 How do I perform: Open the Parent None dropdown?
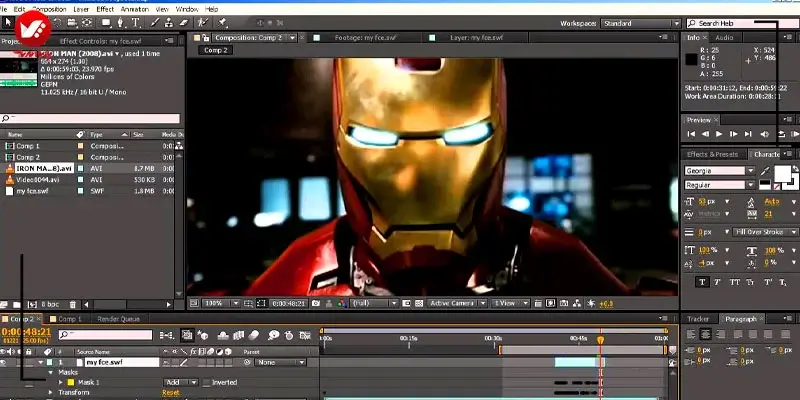281,362
